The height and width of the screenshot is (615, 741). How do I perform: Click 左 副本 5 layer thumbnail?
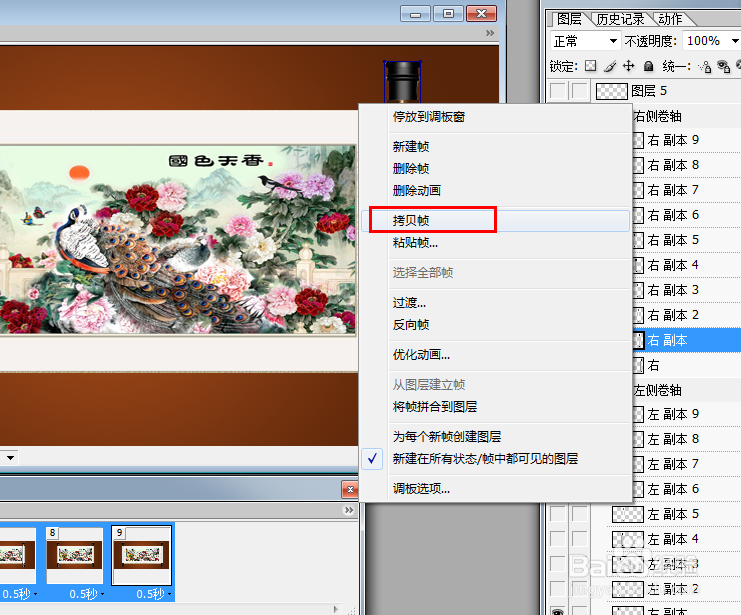(x=628, y=514)
